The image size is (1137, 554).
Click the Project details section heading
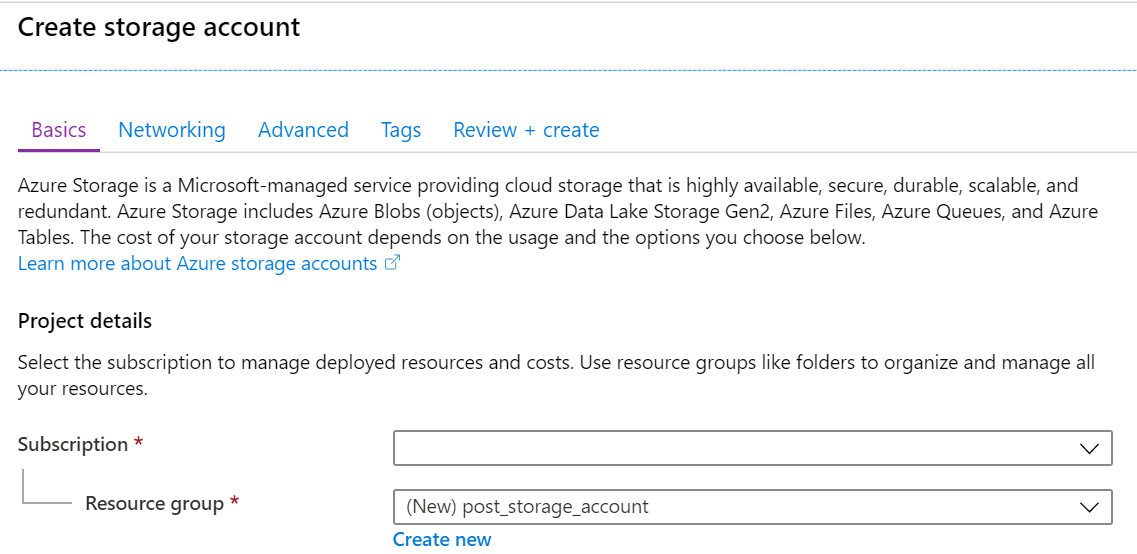click(x=85, y=321)
